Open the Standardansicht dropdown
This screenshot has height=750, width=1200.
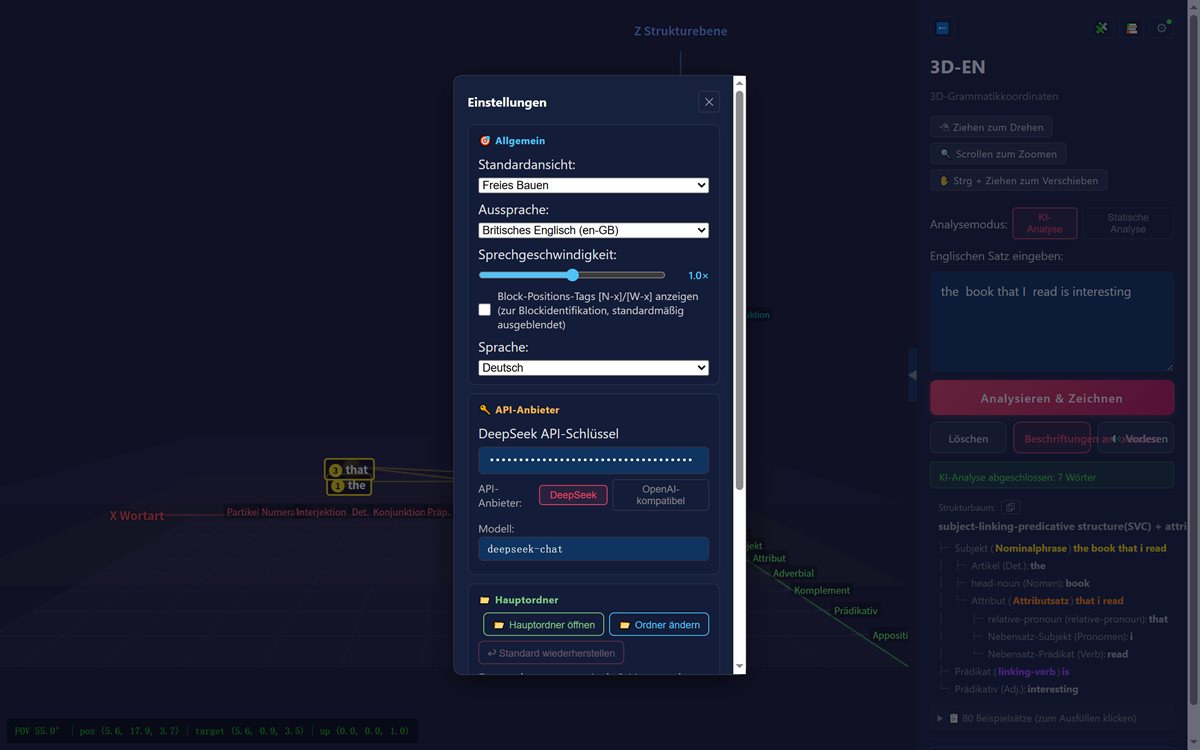(594, 185)
